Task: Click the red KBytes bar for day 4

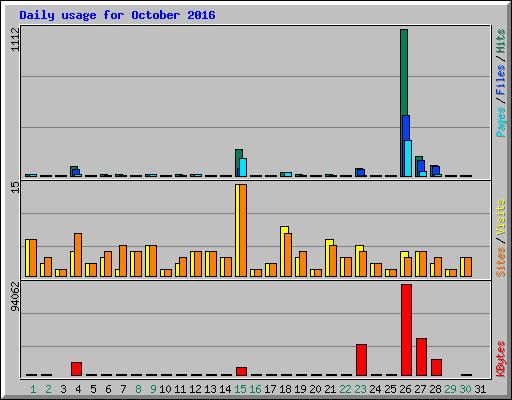Action: tap(76, 369)
